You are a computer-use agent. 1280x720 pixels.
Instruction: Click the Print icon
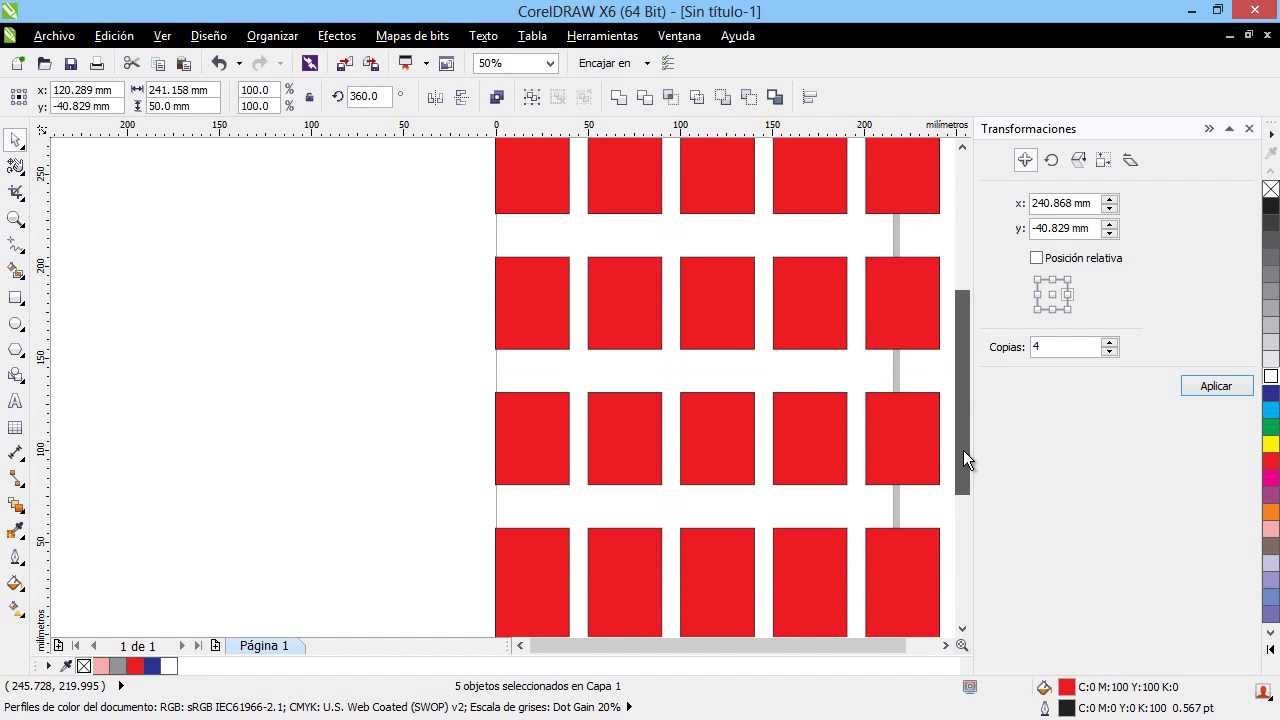coord(97,63)
